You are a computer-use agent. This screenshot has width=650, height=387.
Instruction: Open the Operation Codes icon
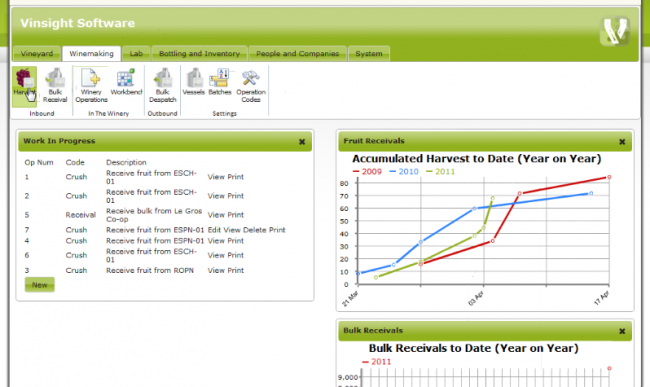tap(251, 85)
